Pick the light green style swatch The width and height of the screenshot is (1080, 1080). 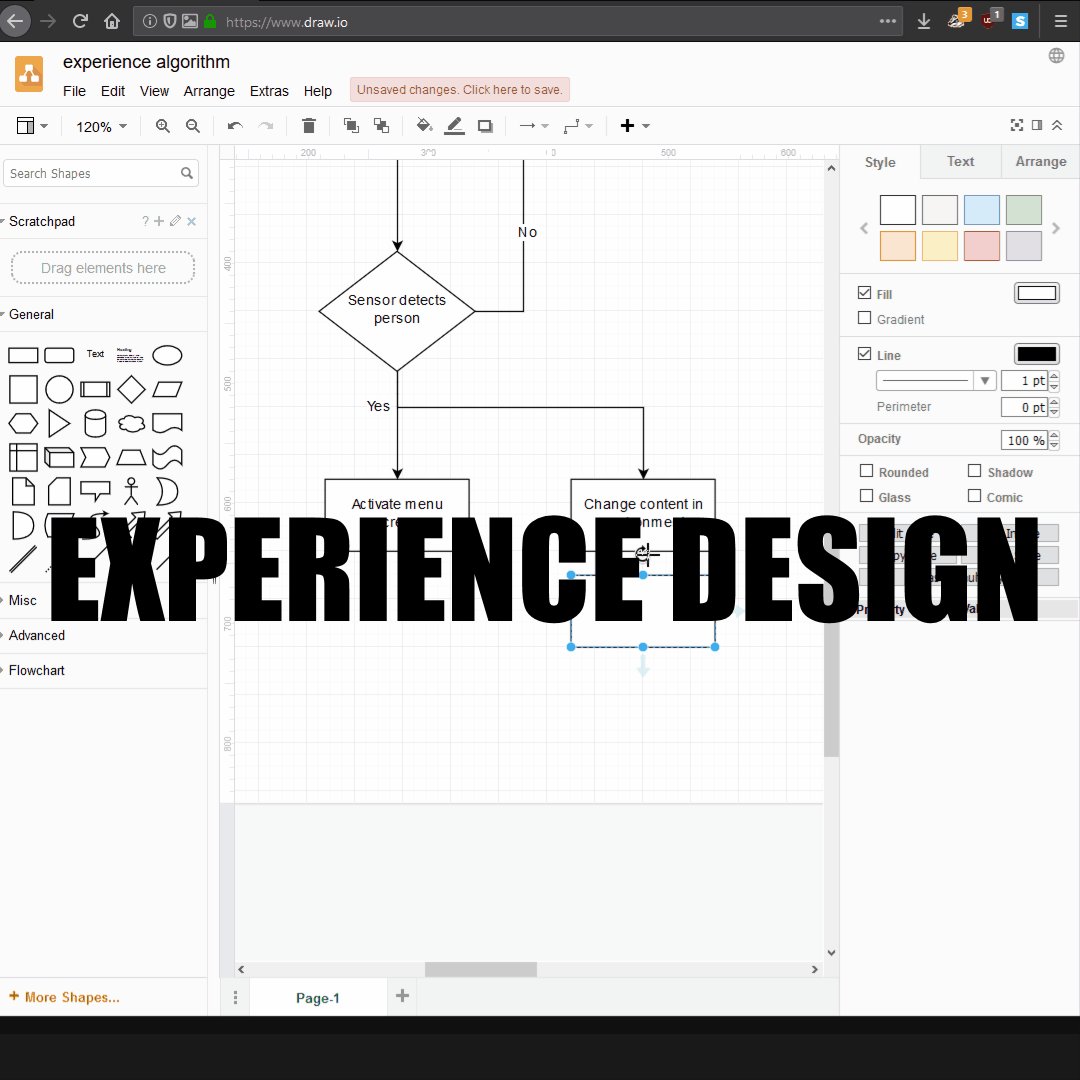coord(1024,210)
